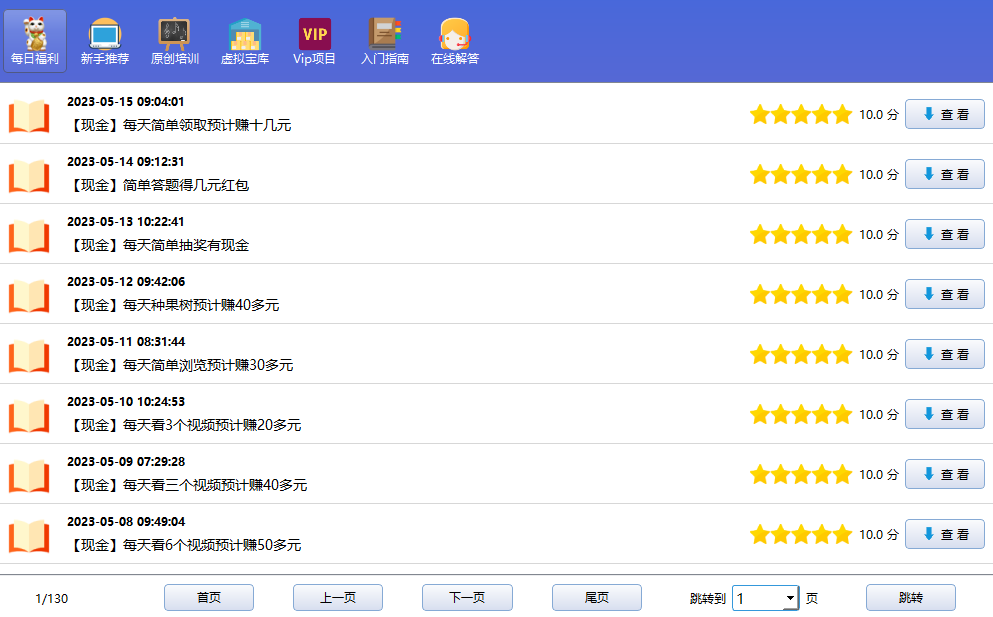This screenshot has height=617, width=993.
Task: Select title 【现金】每天种果树预计赚40多元
Action: [174, 305]
